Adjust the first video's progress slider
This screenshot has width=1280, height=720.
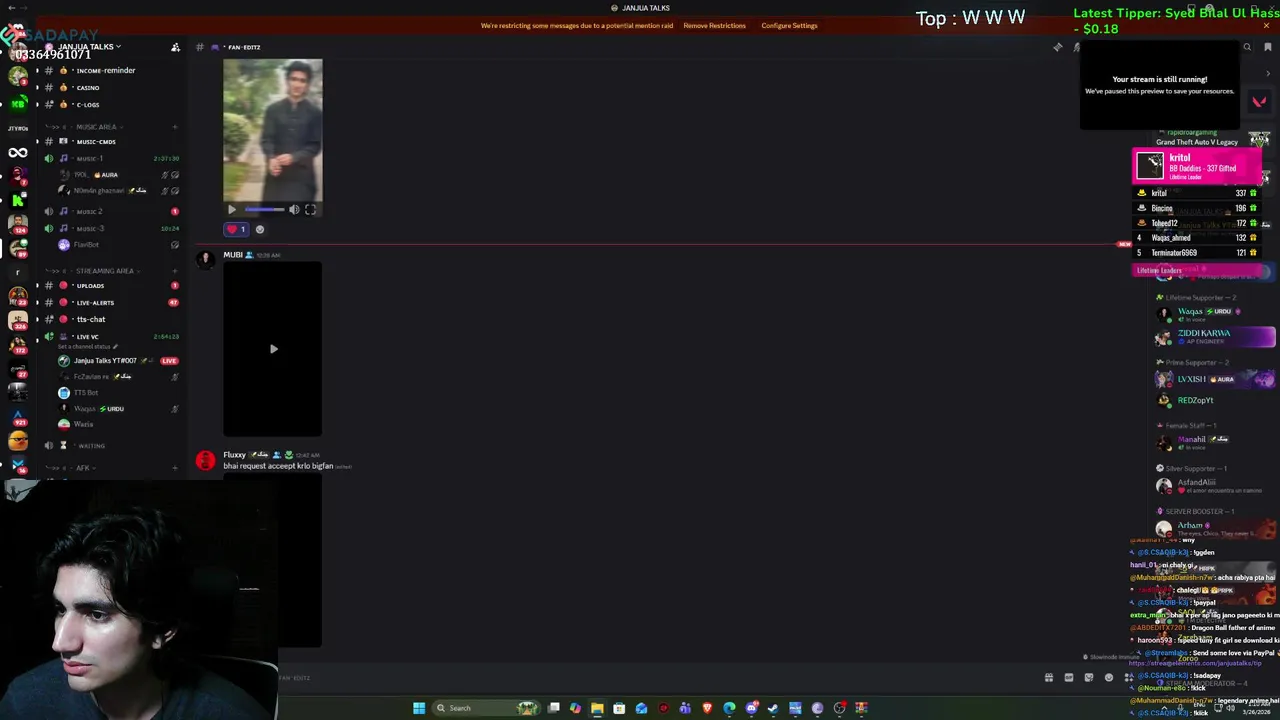point(265,210)
